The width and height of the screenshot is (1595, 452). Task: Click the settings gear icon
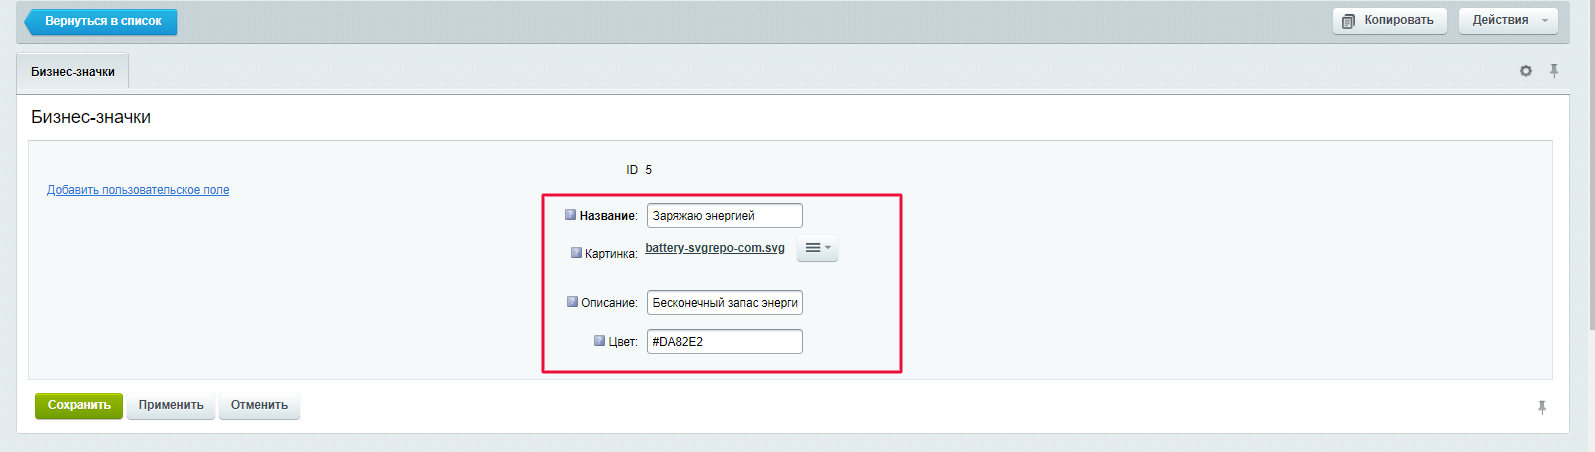(x=1526, y=71)
